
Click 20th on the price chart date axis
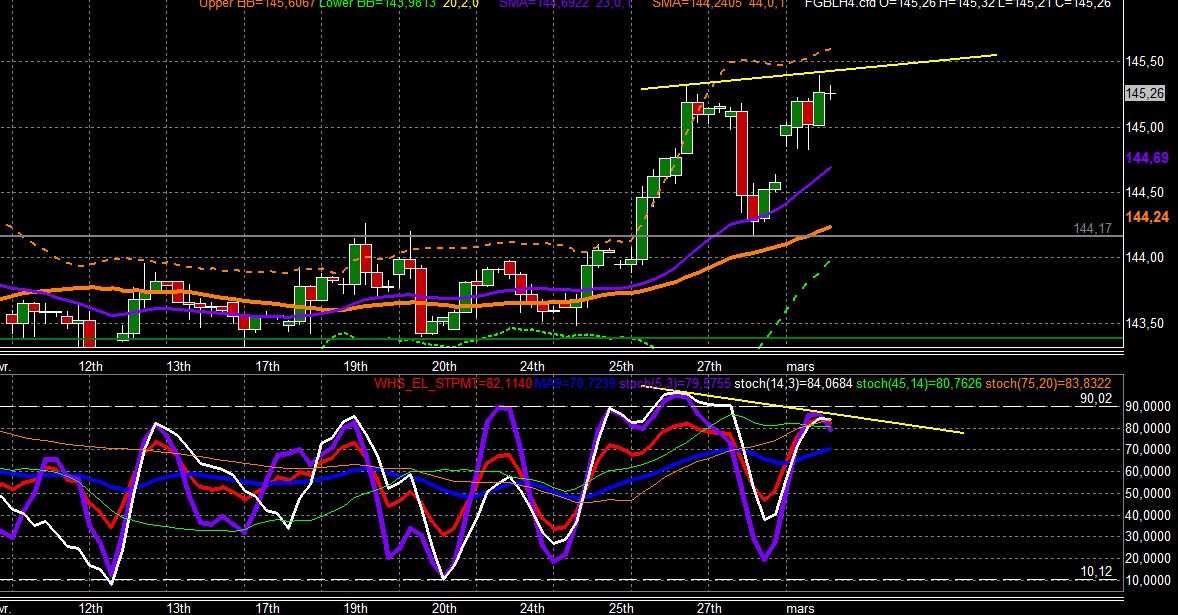click(443, 366)
